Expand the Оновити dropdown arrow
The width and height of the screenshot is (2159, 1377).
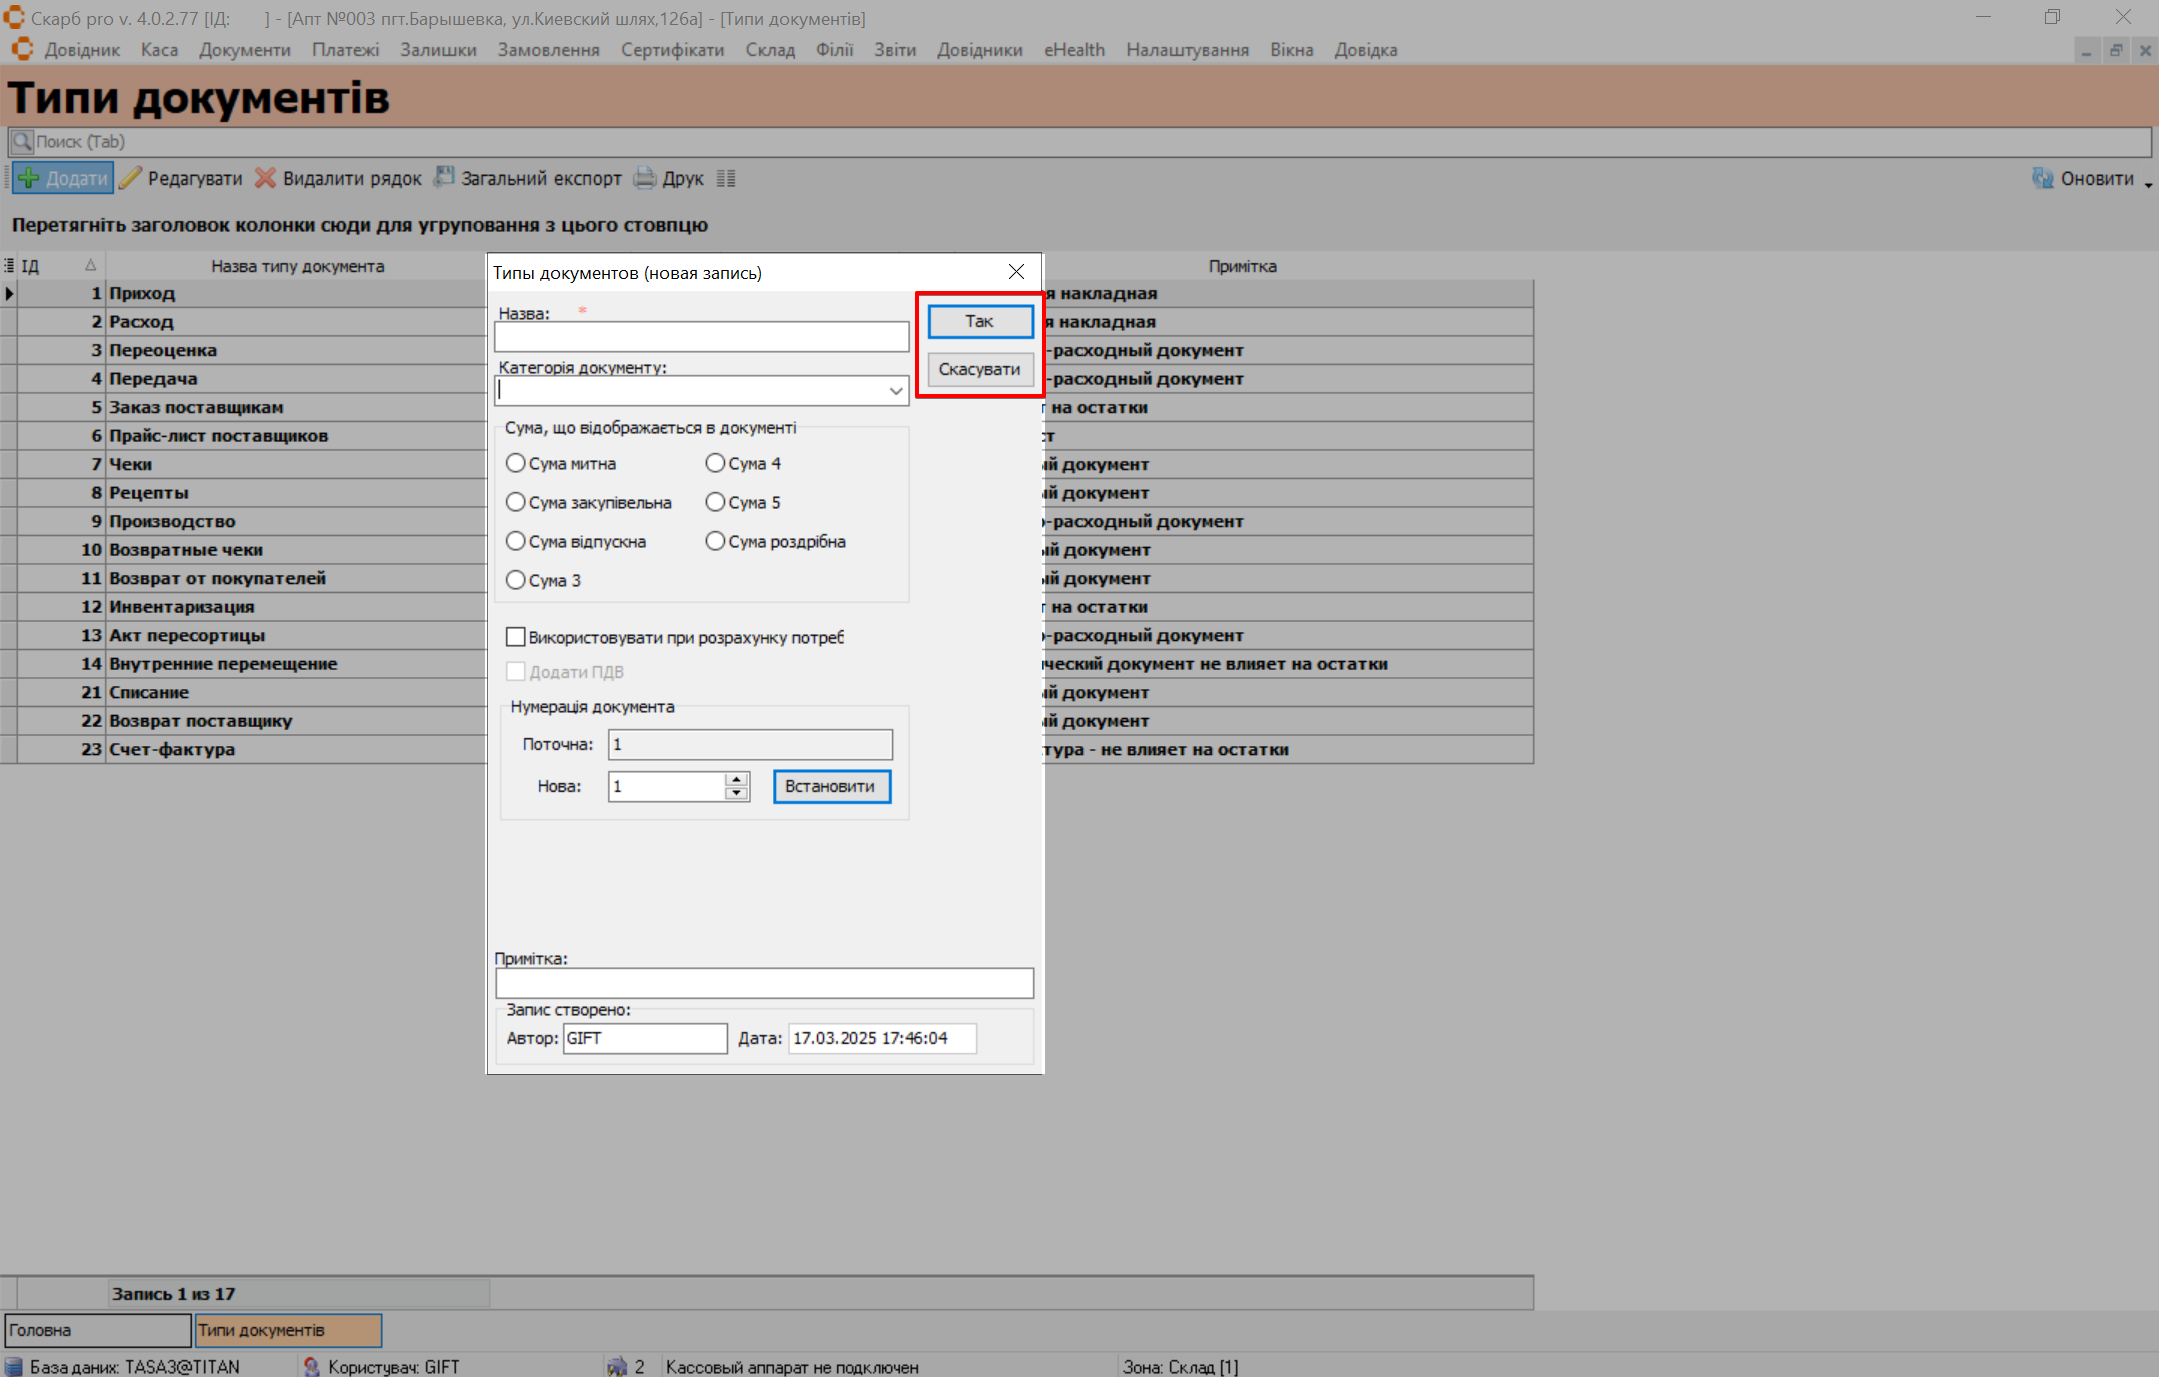coord(2148,184)
